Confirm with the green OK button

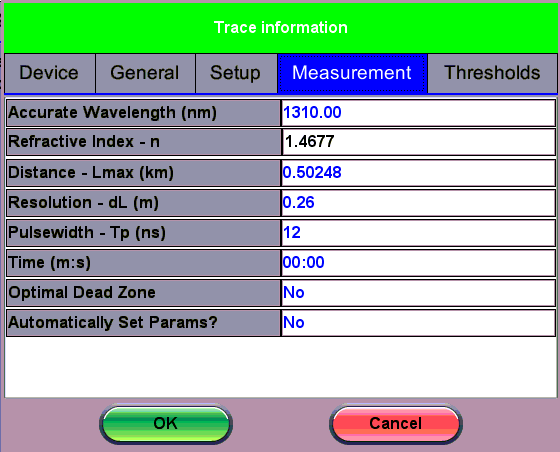tap(166, 424)
